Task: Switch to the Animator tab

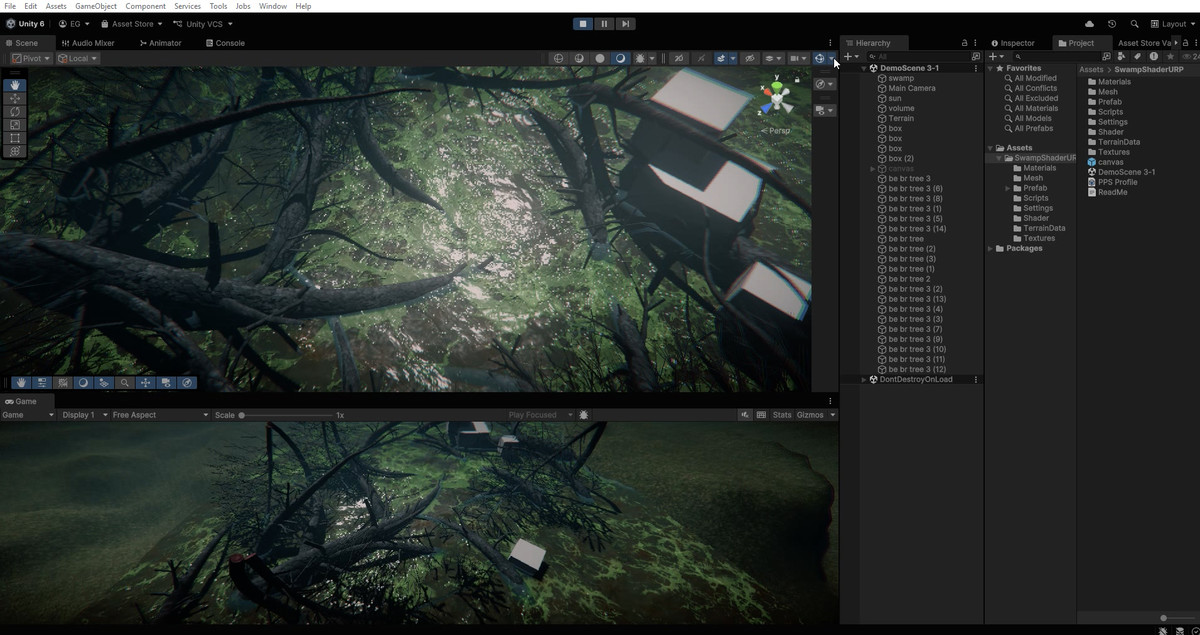Action: tap(160, 43)
